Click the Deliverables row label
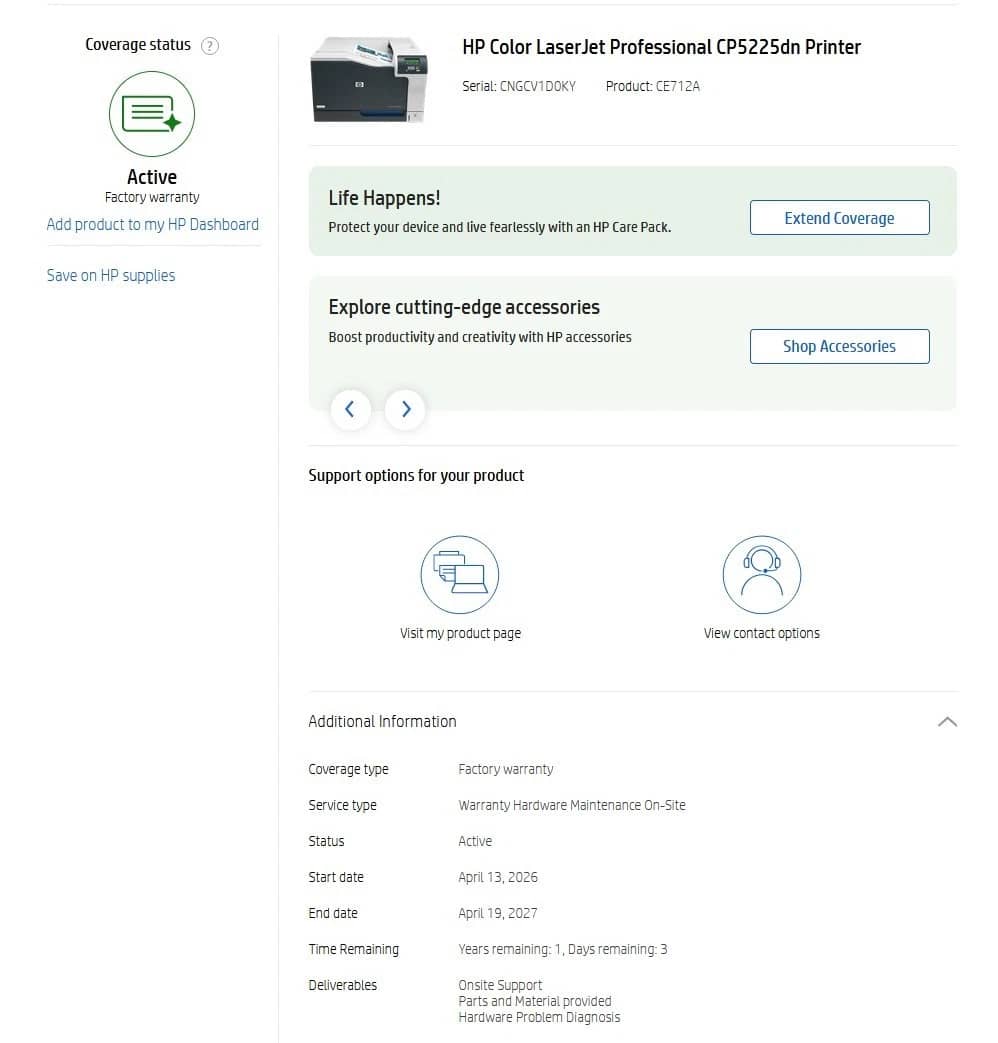This screenshot has width=998, height=1043. coord(342,985)
